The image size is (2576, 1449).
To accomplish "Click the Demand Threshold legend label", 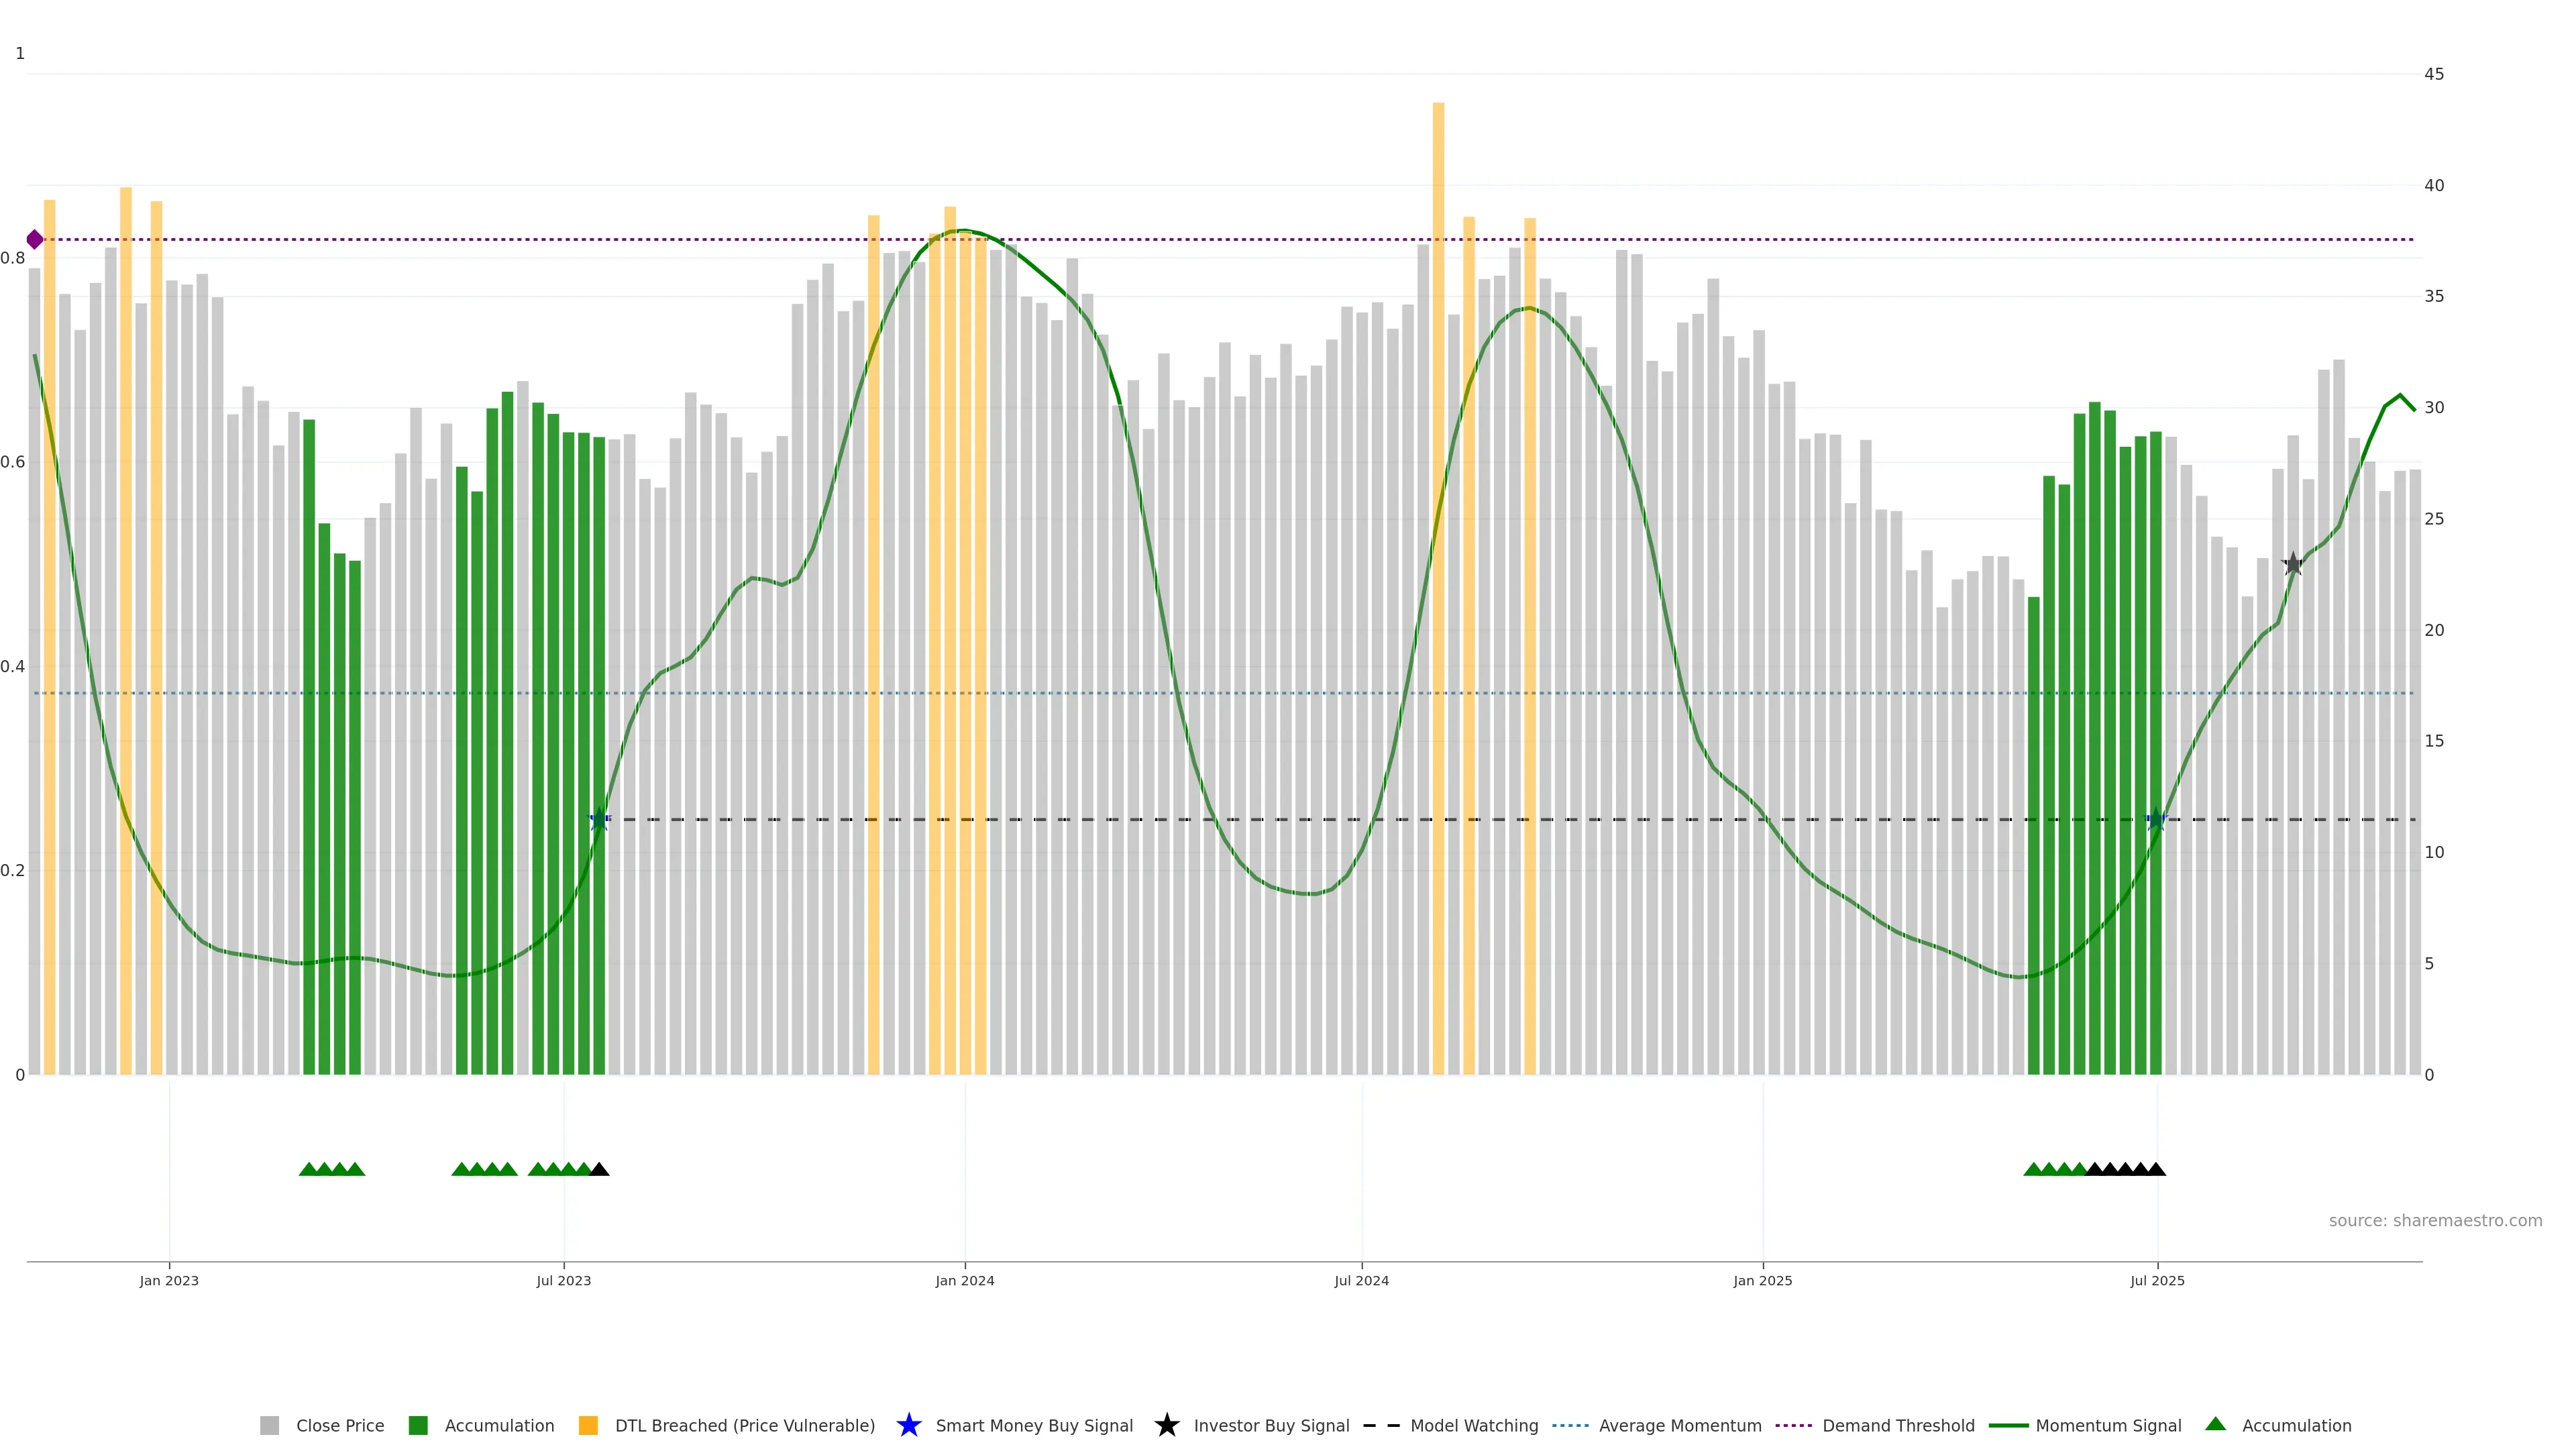I will pos(1897,1425).
